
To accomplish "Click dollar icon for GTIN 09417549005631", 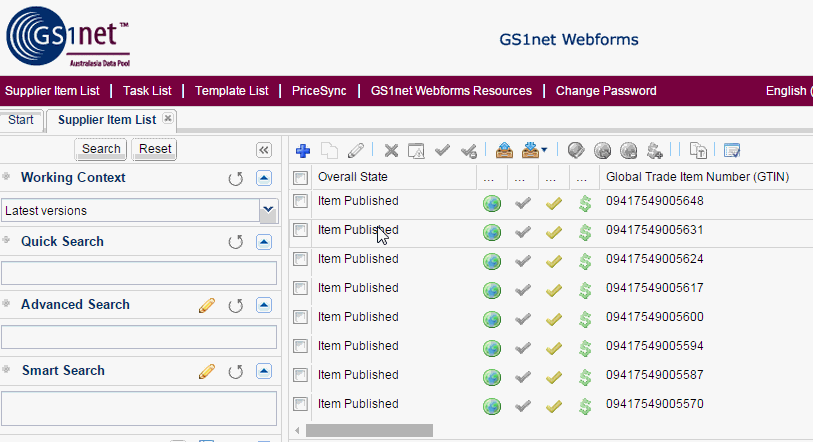I will (585, 232).
